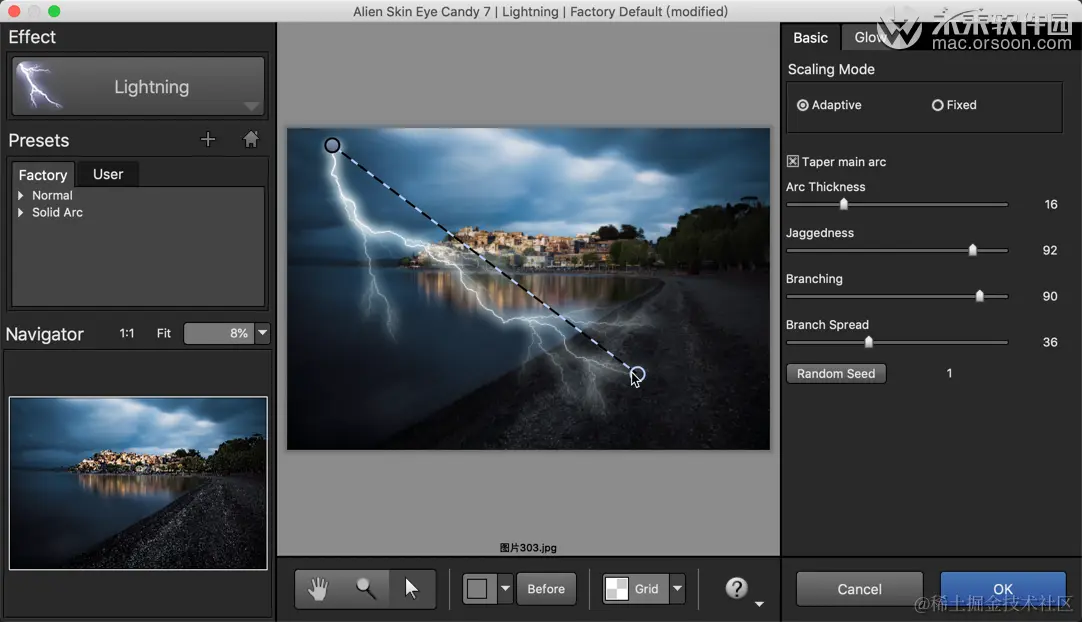
Task: Expand the Normal preset group
Action: [21, 195]
